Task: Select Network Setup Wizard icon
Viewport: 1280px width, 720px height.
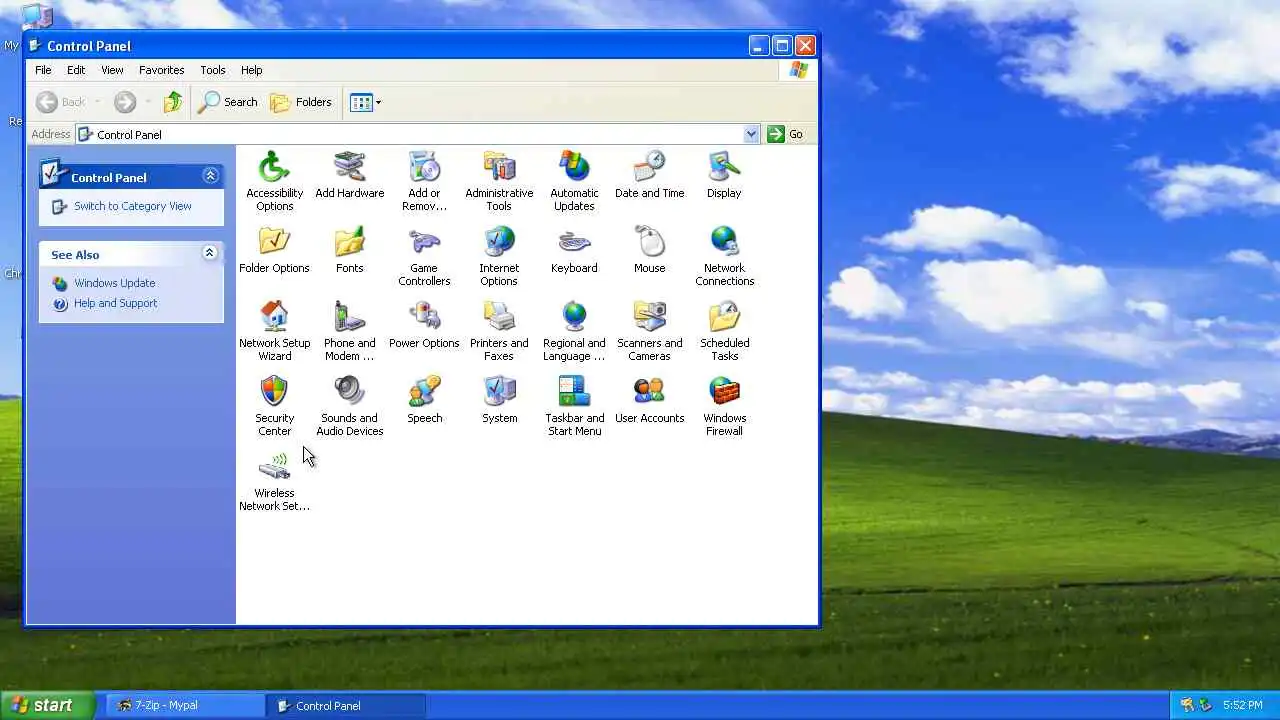Action: pyautogui.click(x=274, y=331)
